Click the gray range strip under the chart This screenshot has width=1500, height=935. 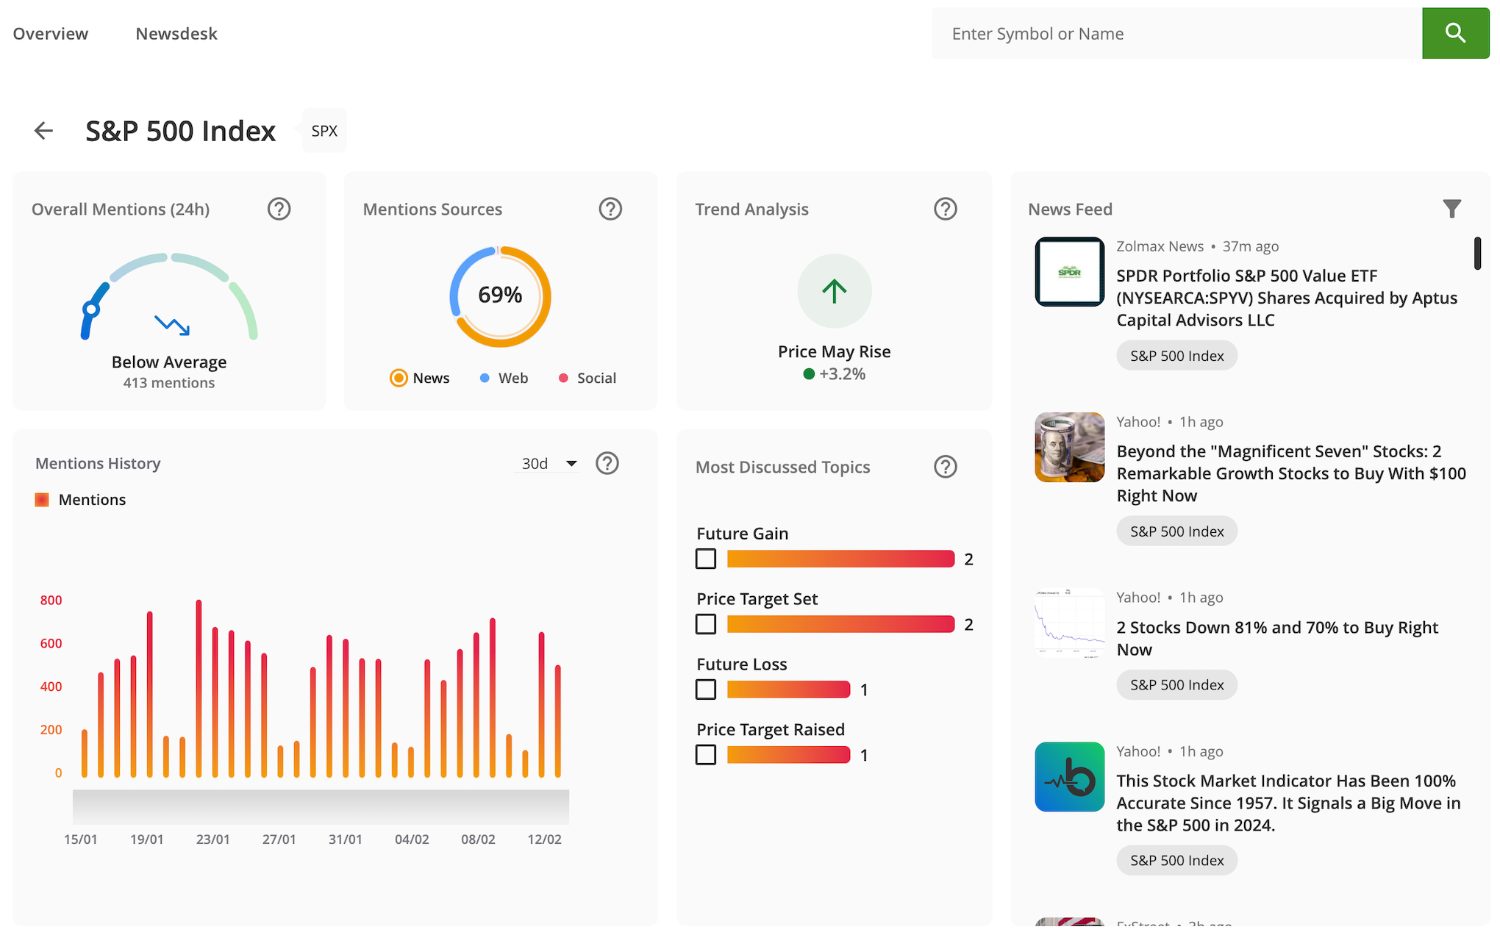(x=321, y=806)
